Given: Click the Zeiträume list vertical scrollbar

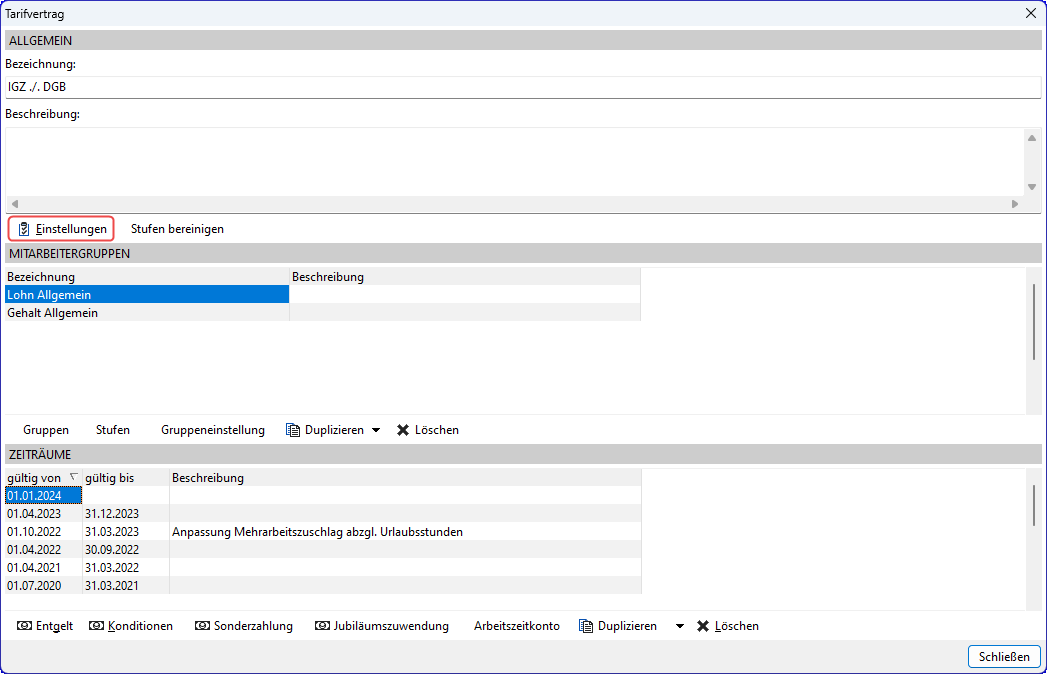Looking at the screenshot, I should [x=1034, y=505].
